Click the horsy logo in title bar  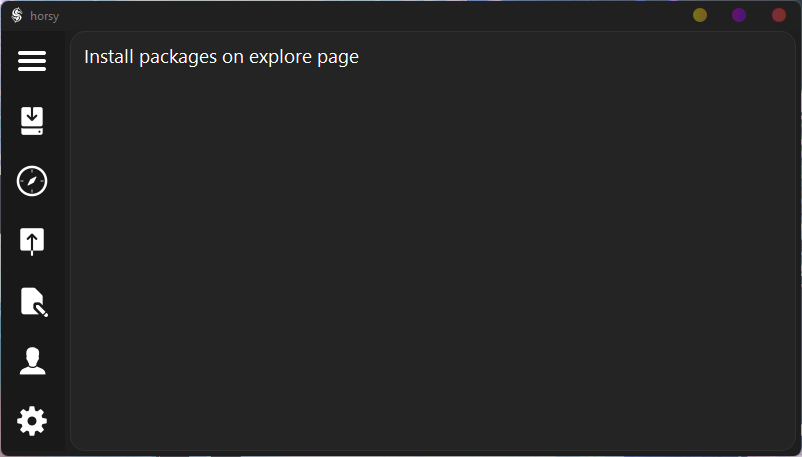(x=16, y=15)
